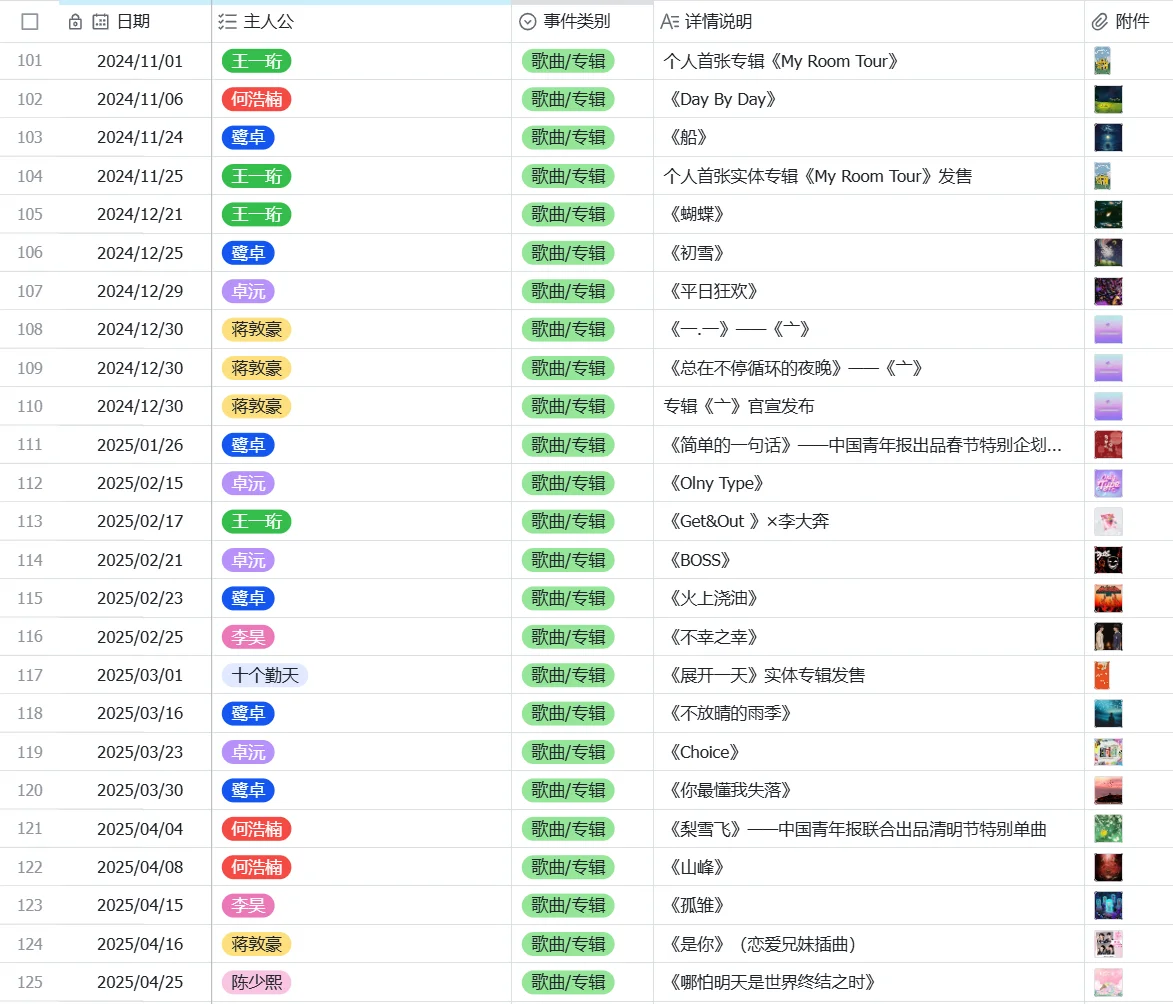The height and width of the screenshot is (1004, 1173).
Task: Open 歌曲/专辑 category dropdown in row 105
Action: pyautogui.click(x=569, y=215)
